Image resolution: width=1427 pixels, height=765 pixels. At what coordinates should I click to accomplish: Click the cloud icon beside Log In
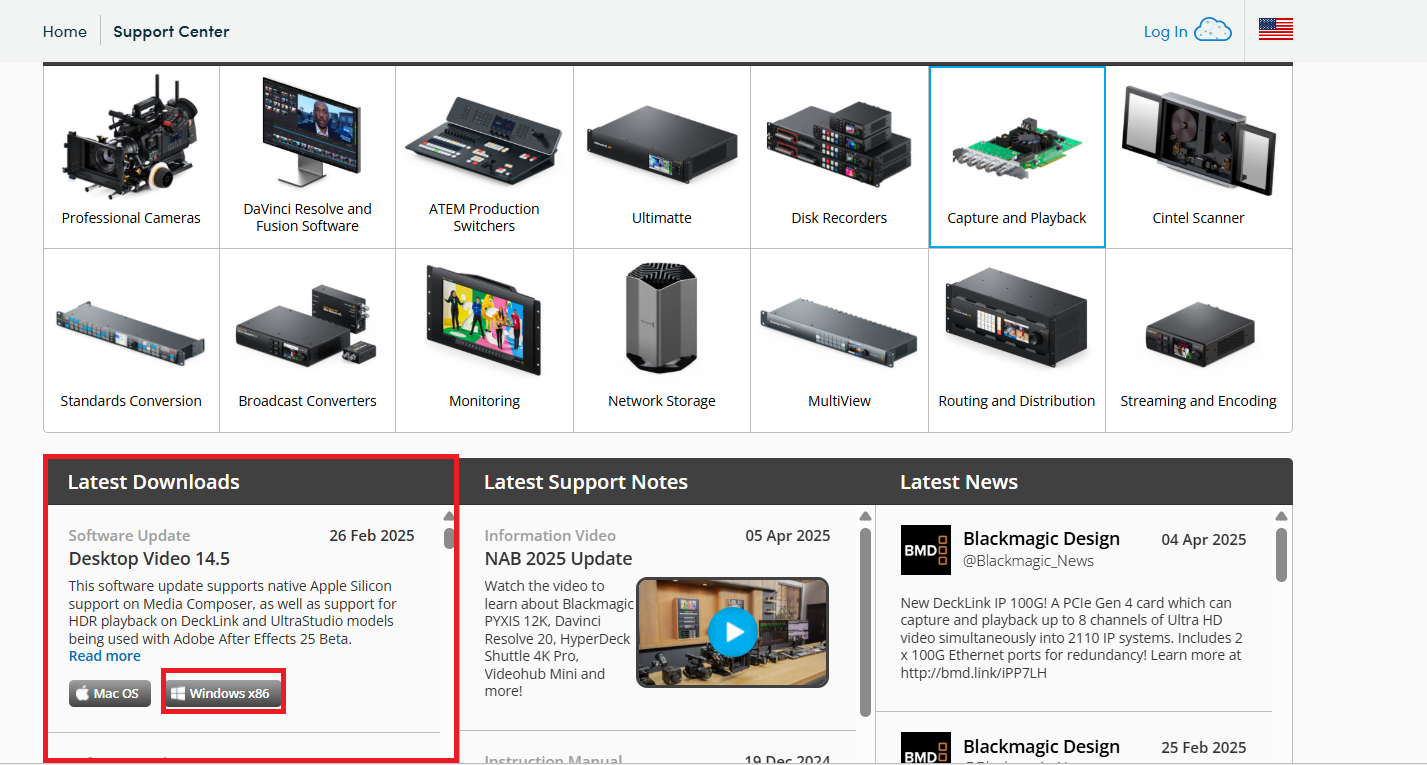pos(1214,30)
